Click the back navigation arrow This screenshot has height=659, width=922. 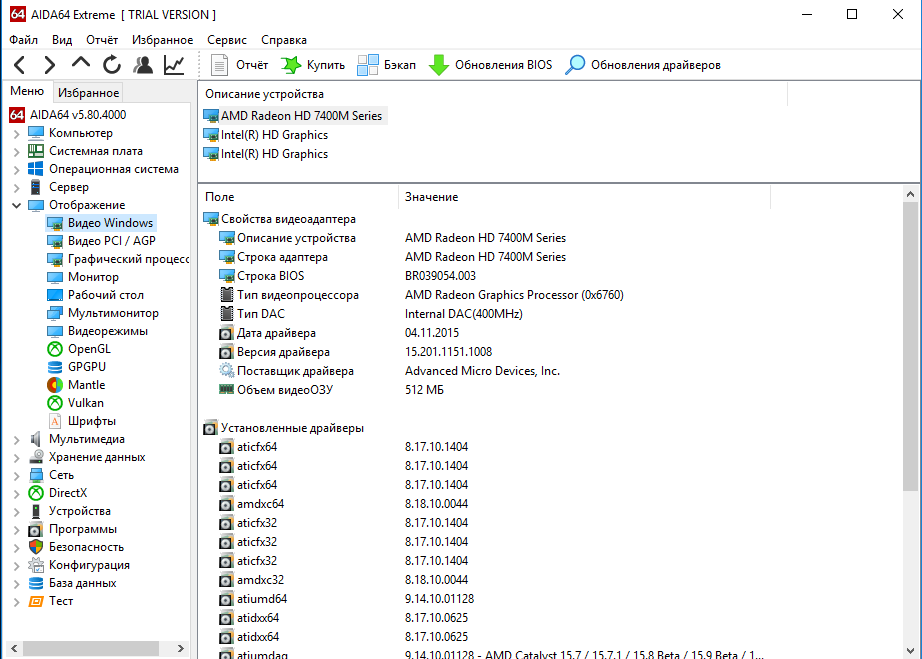[20, 65]
